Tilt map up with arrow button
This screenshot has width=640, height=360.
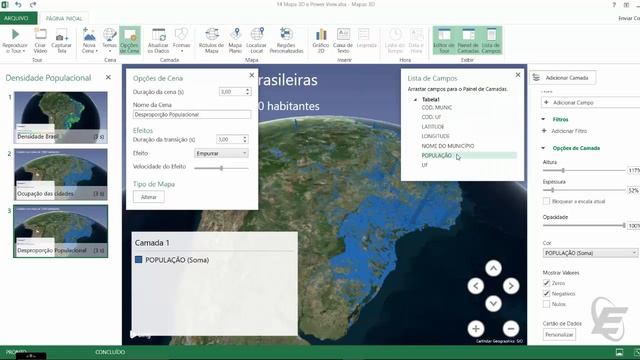click(493, 268)
